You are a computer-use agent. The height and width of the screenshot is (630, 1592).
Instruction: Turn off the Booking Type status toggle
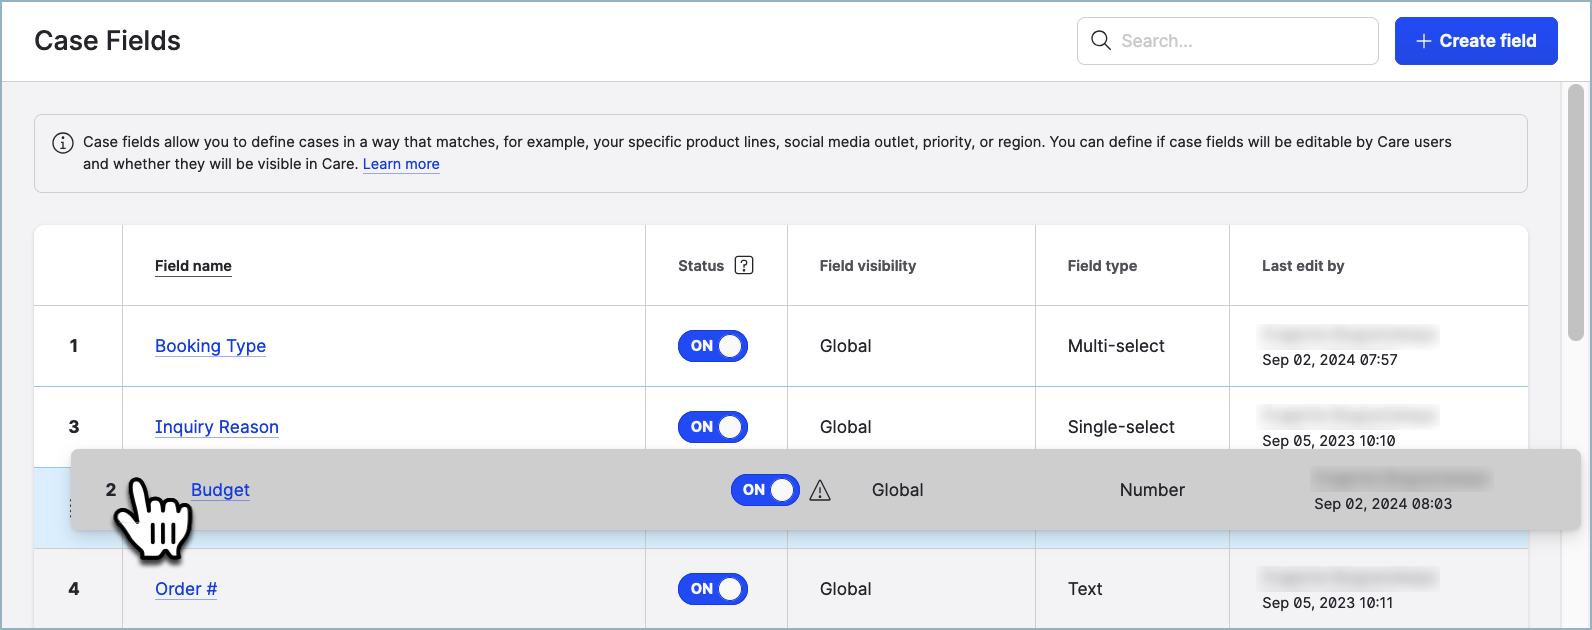712,346
